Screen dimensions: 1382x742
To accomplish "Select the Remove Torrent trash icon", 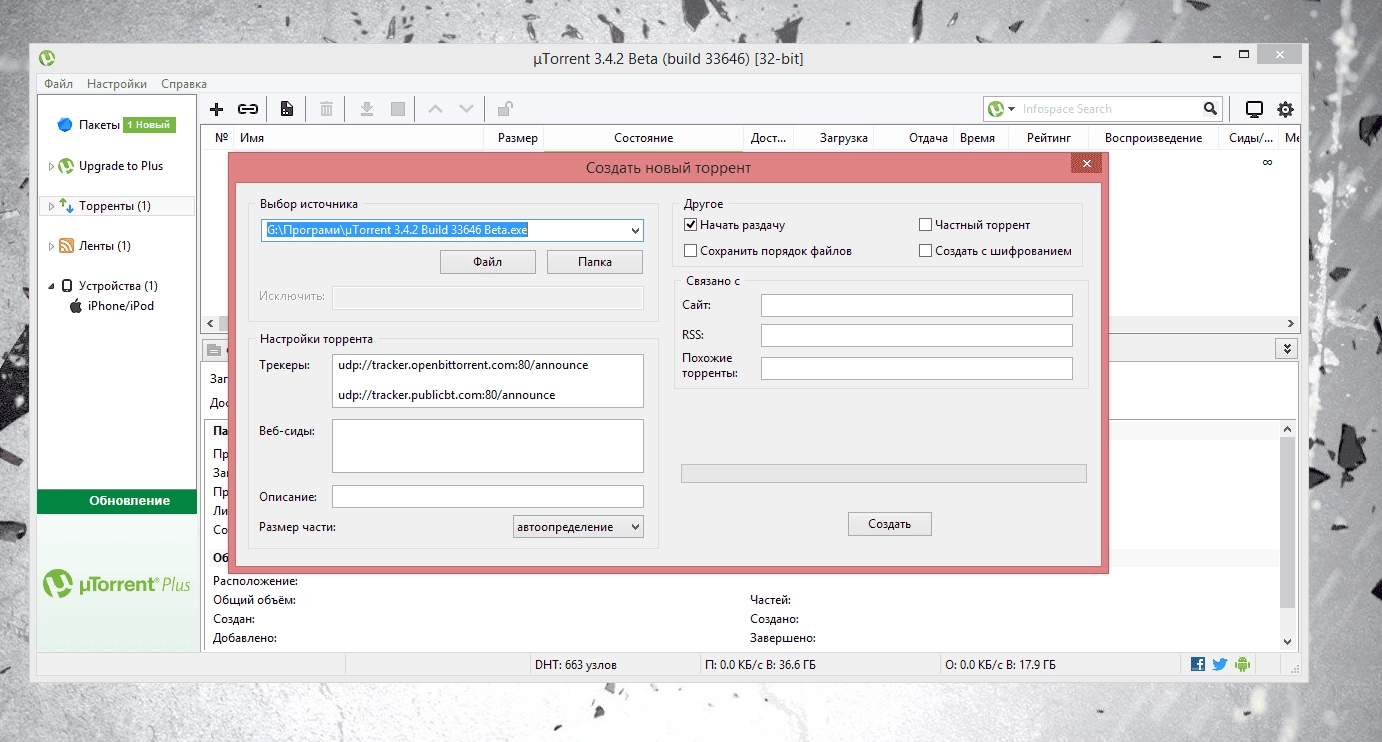I will [x=326, y=108].
